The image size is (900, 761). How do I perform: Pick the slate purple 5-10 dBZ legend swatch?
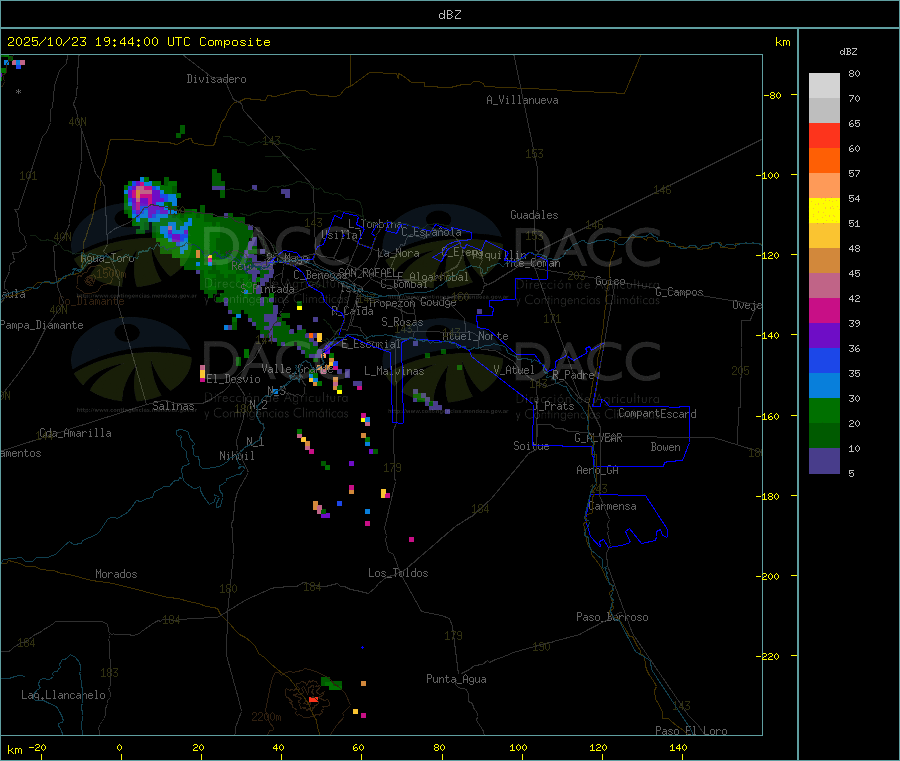pos(824,461)
